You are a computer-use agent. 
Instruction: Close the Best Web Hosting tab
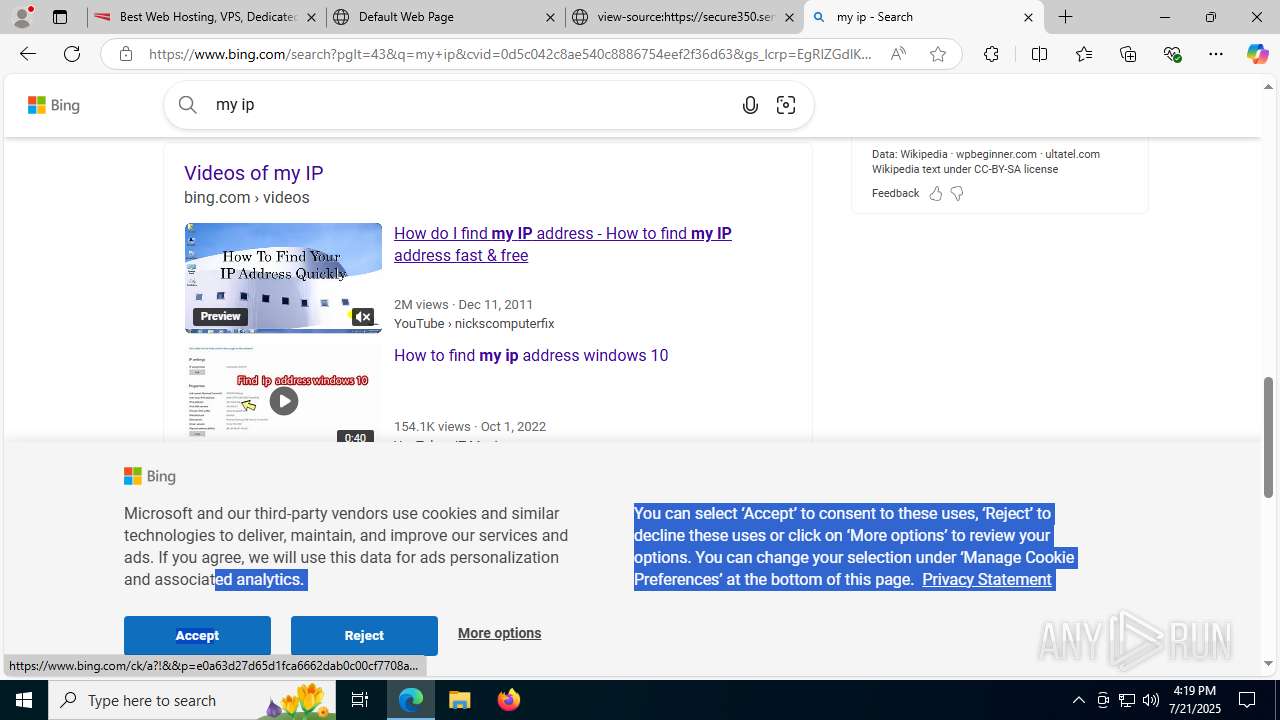(311, 17)
